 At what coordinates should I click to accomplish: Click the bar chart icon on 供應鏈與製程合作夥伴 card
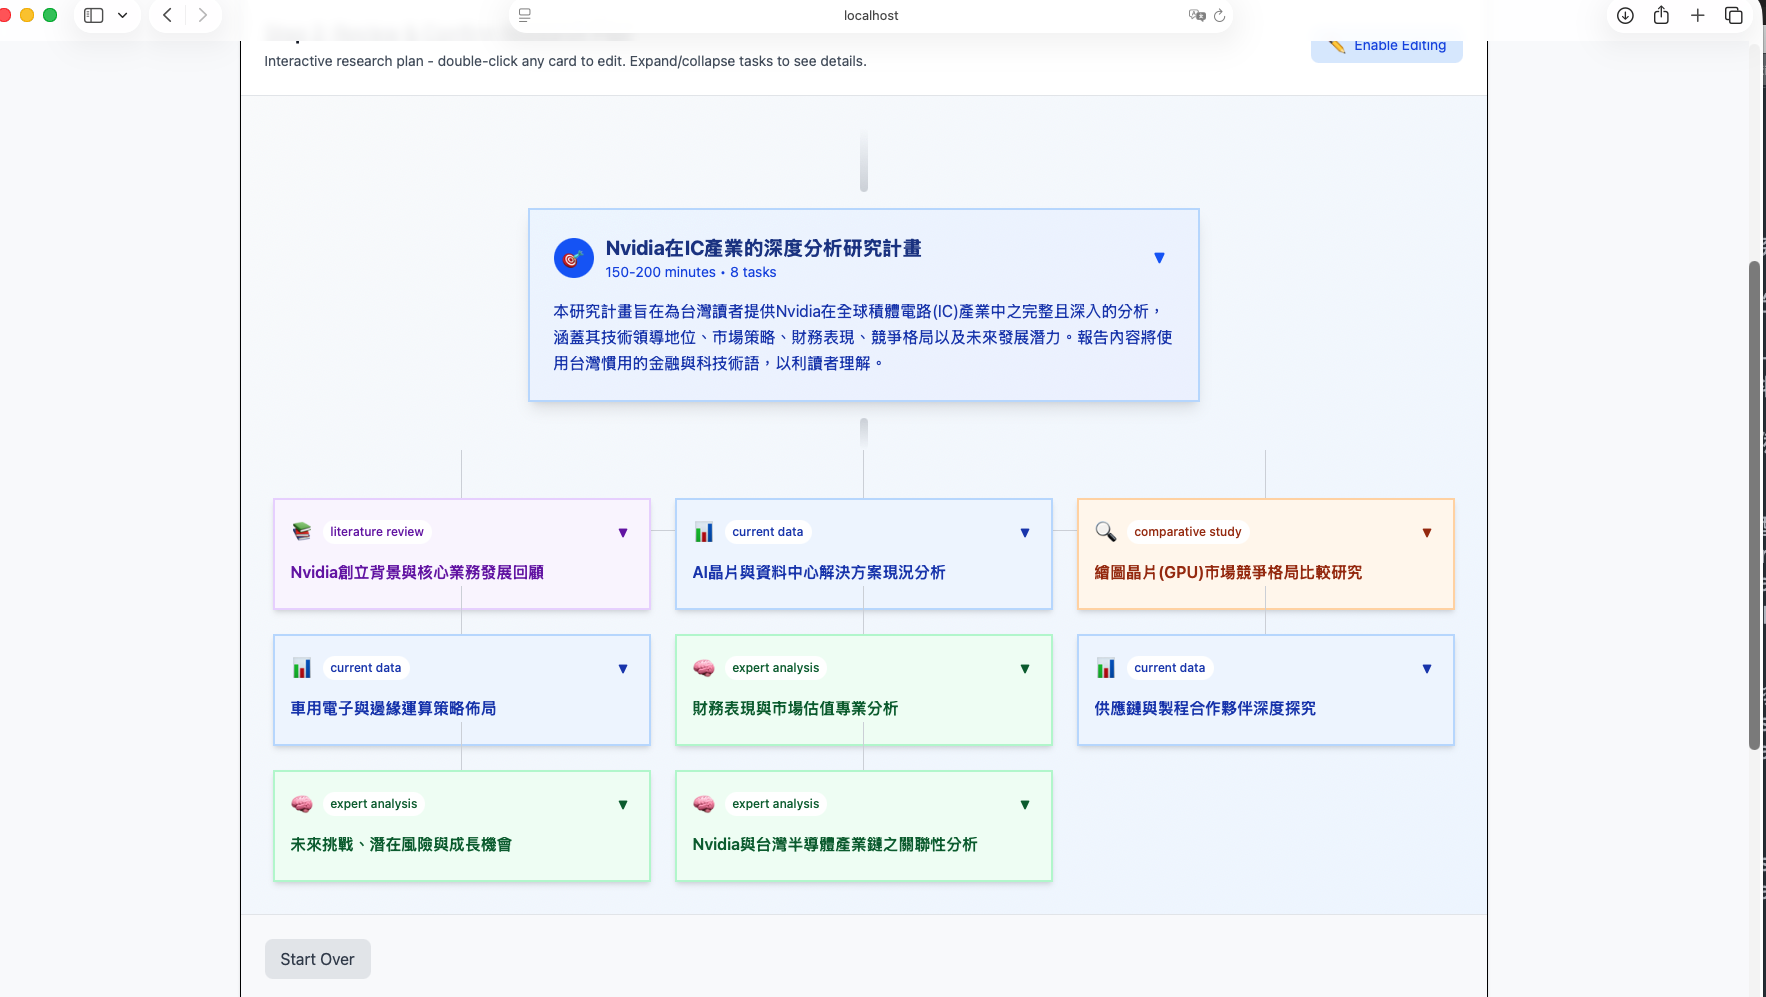pos(1105,668)
